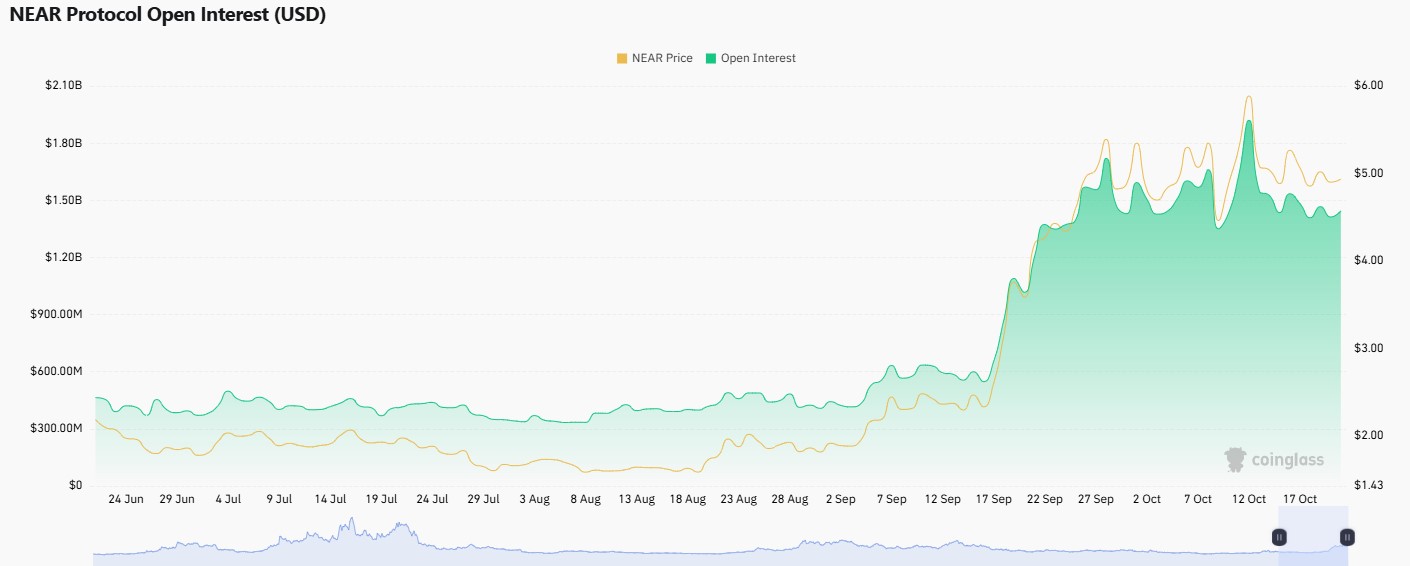Click the $2.10B left axis label

[x=63, y=86]
